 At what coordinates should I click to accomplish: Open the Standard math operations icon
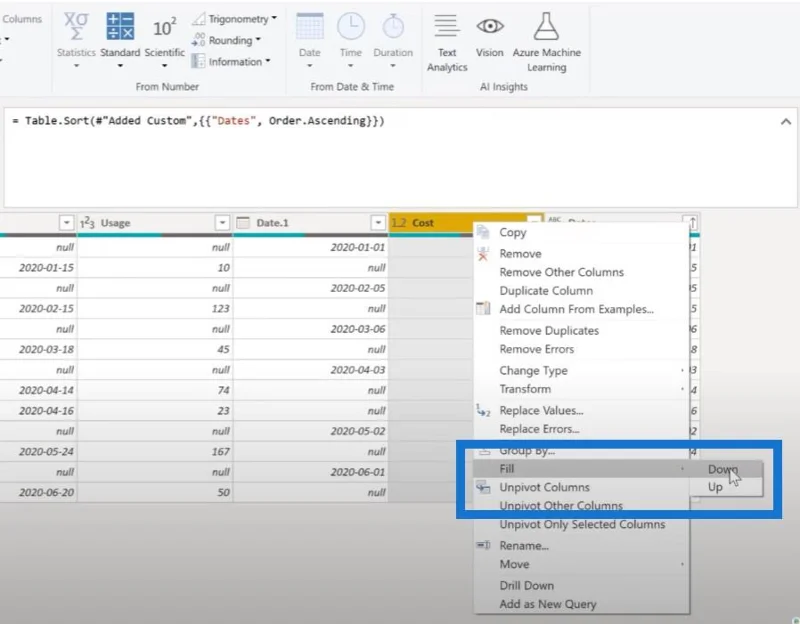[120, 27]
